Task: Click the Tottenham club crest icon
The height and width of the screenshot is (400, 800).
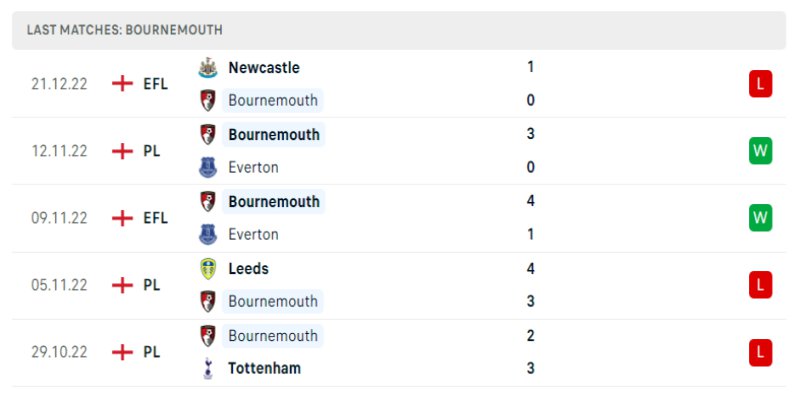Action: [x=208, y=368]
